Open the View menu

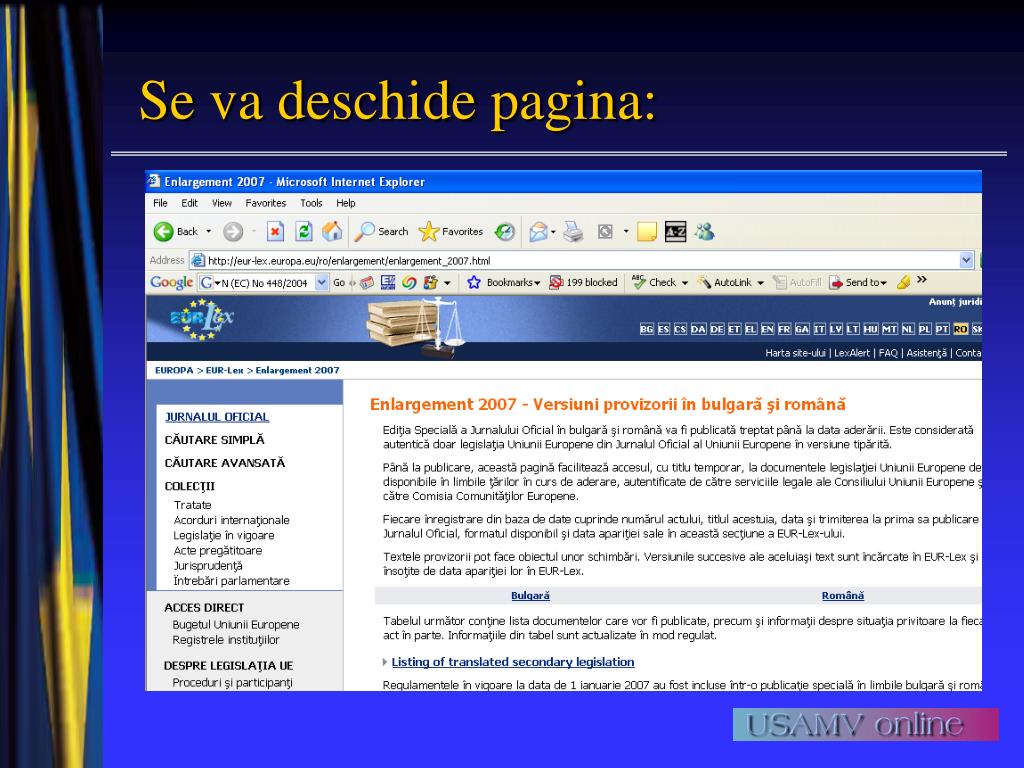(221, 203)
